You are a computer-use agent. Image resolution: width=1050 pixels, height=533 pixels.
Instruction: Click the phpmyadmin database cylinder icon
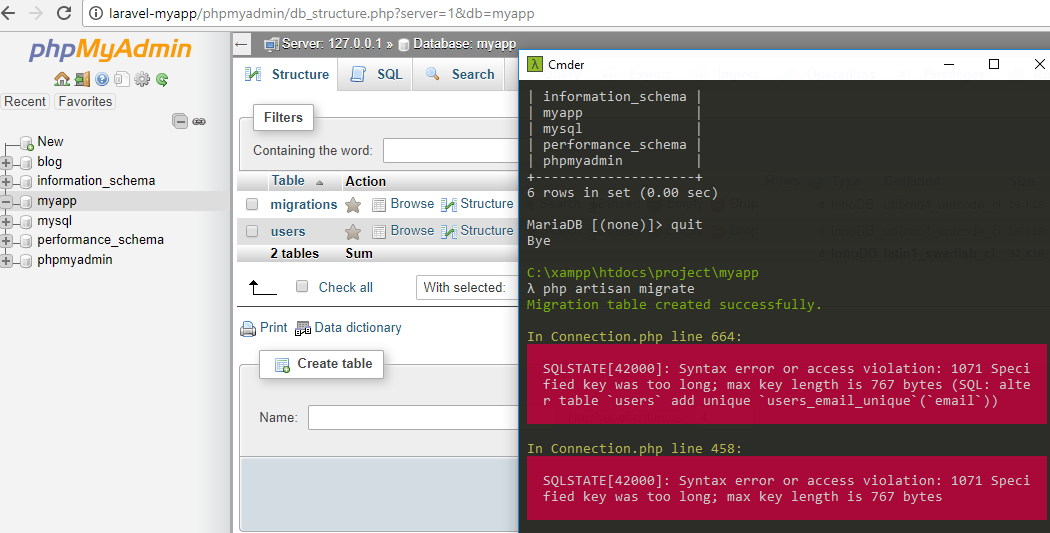26,260
